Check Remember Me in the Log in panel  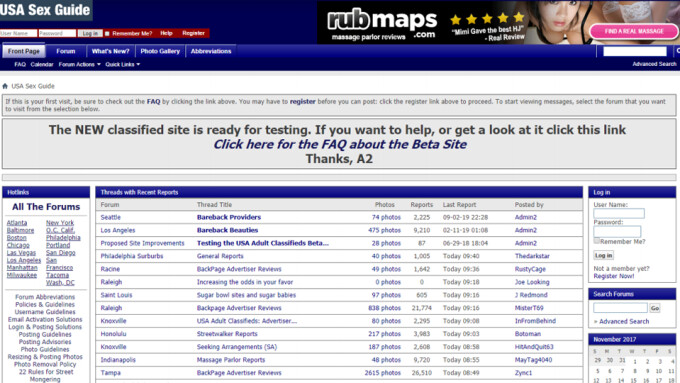pyautogui.click(x=597, y=241)
